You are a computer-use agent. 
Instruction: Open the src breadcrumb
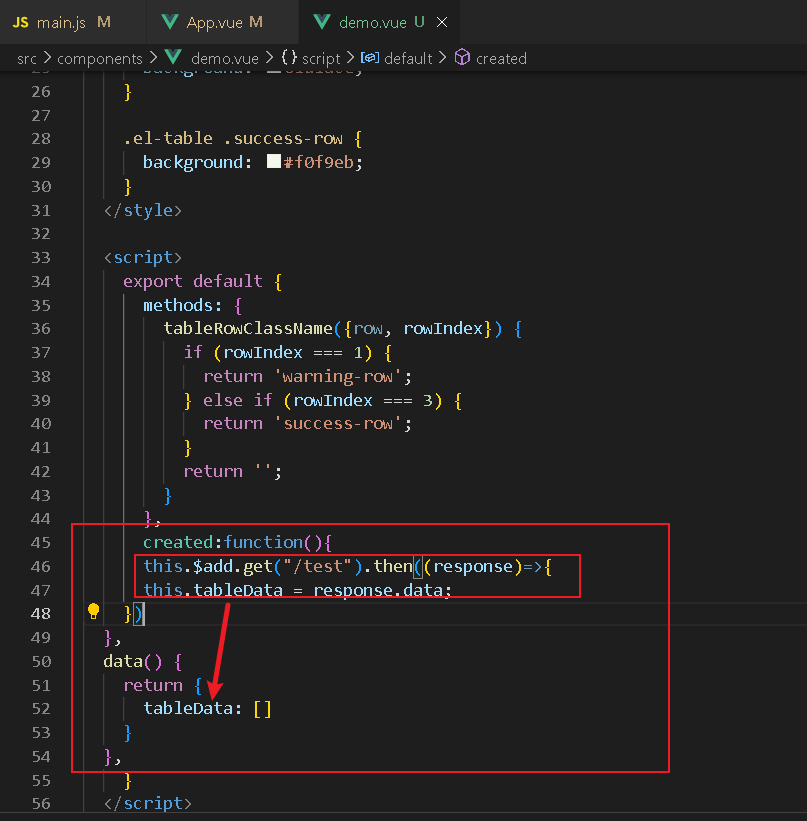[27, 59]
